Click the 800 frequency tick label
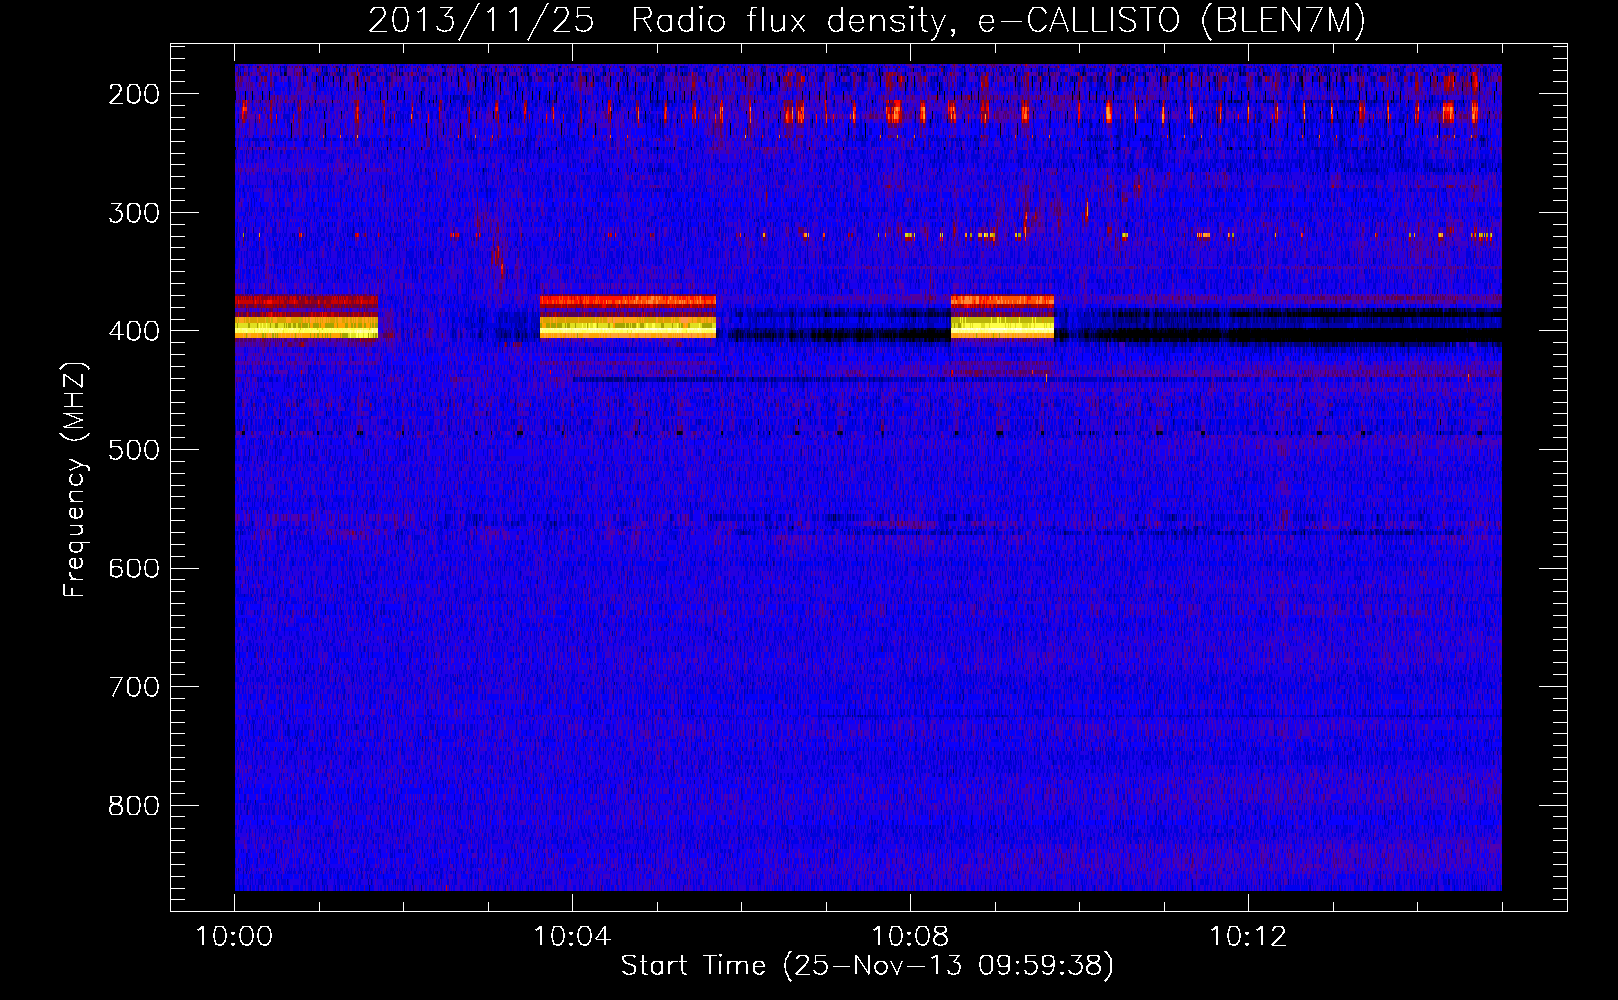 click(x=134, y=806)
